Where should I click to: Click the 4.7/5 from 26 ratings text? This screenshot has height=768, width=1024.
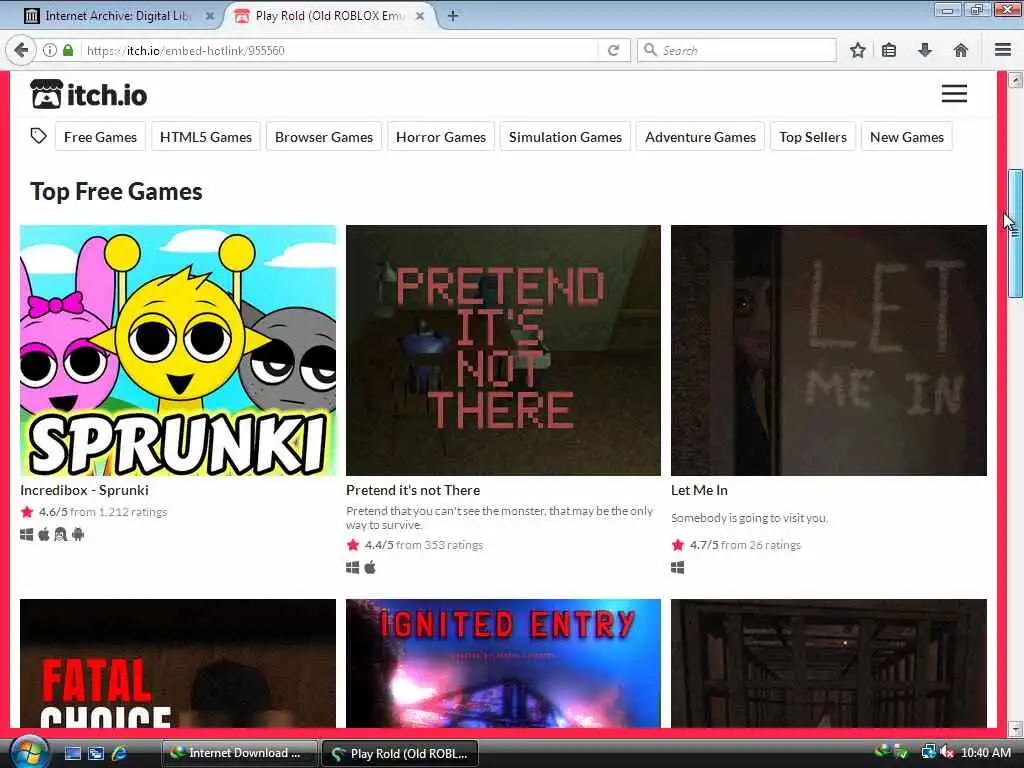(x=745, y=545)
